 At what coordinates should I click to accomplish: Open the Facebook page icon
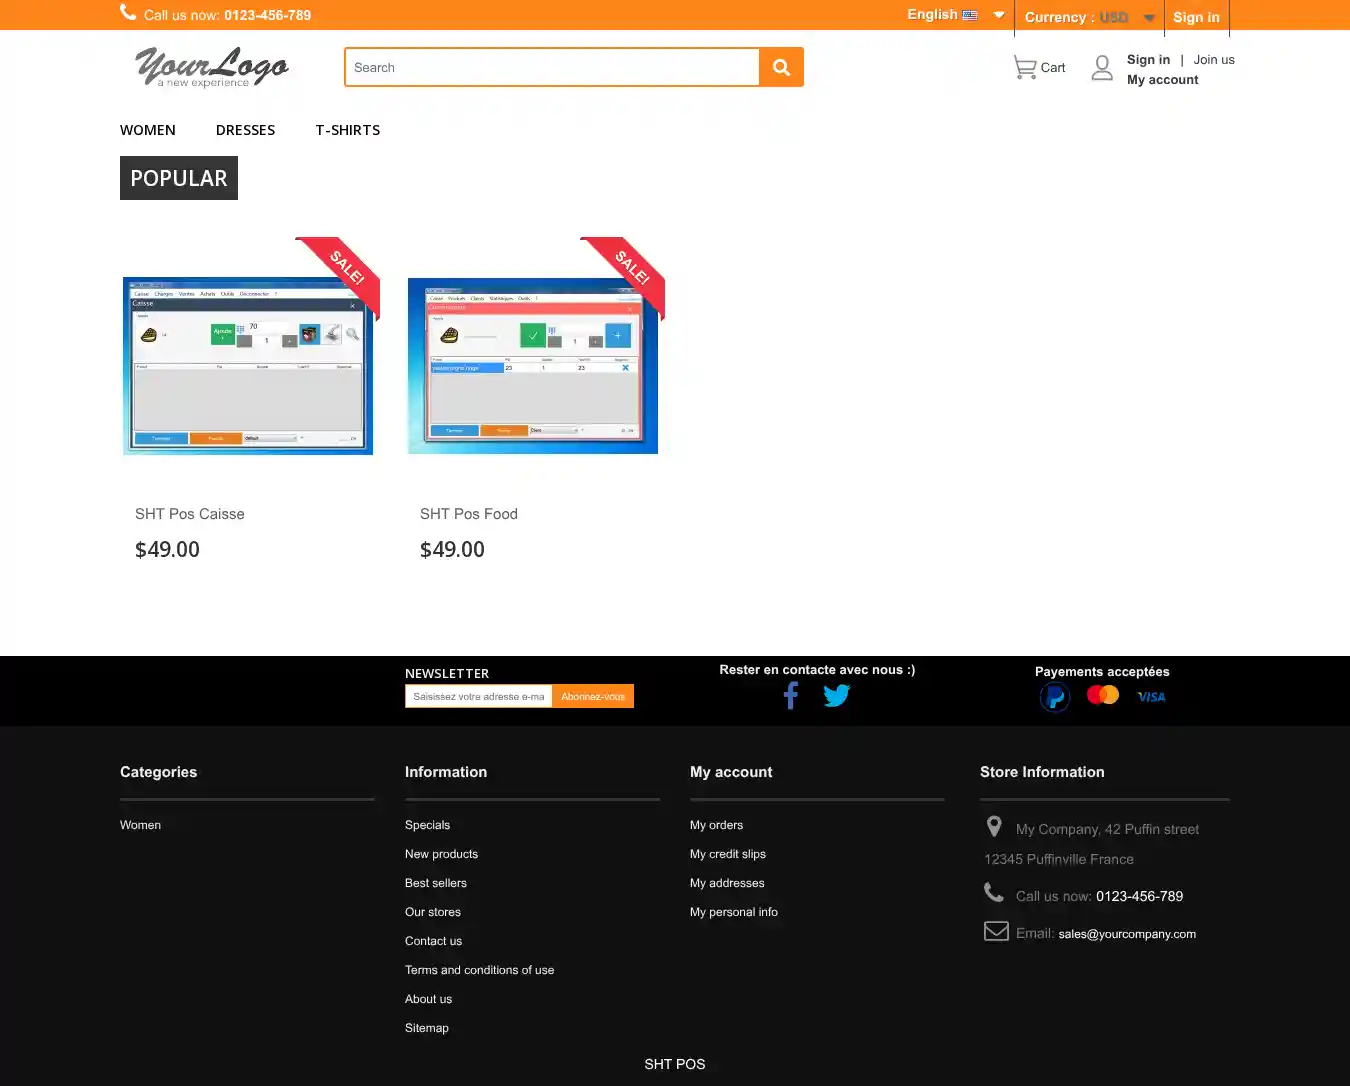pos(791,695)
